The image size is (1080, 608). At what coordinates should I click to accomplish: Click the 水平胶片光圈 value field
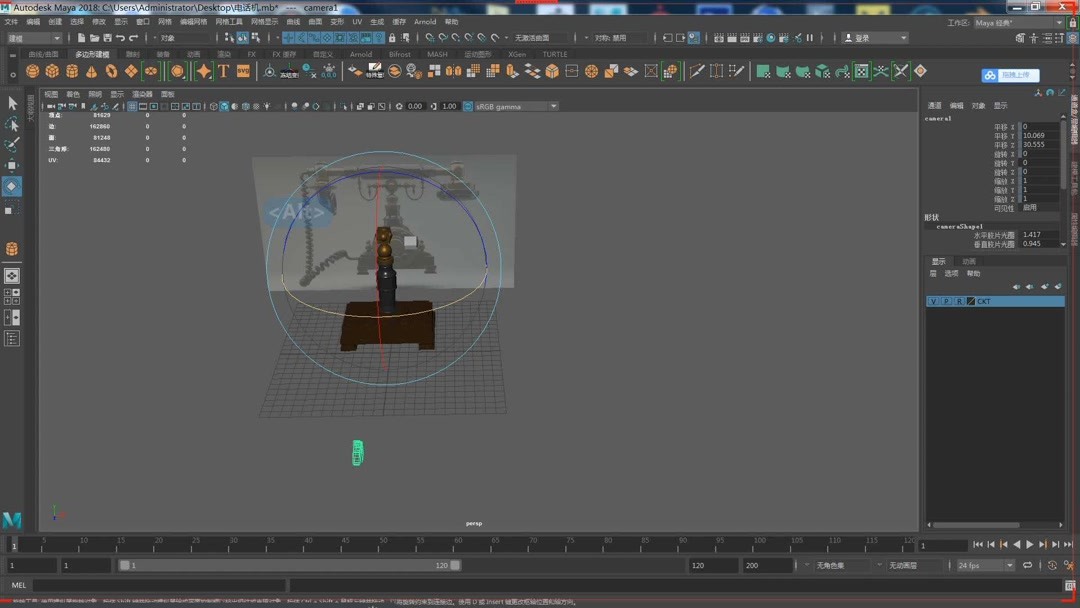(1031, 234)
